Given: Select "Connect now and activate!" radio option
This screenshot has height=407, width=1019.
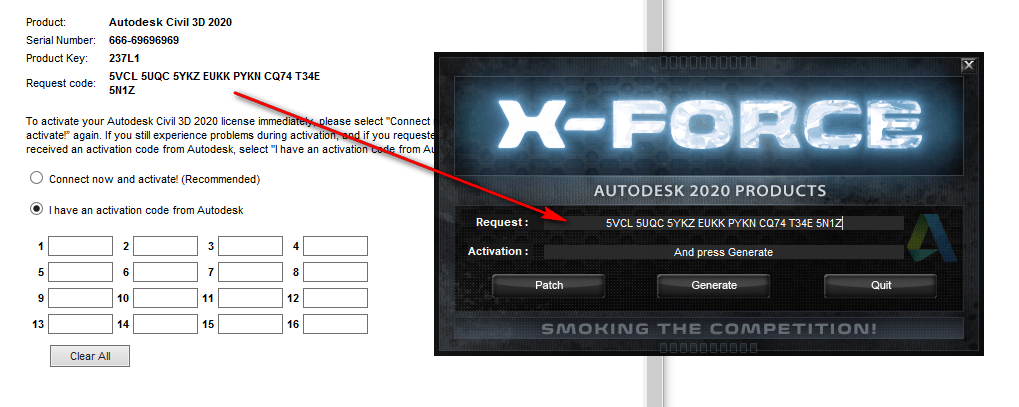Looking at the screenshot, I should (x=37, y=178).
